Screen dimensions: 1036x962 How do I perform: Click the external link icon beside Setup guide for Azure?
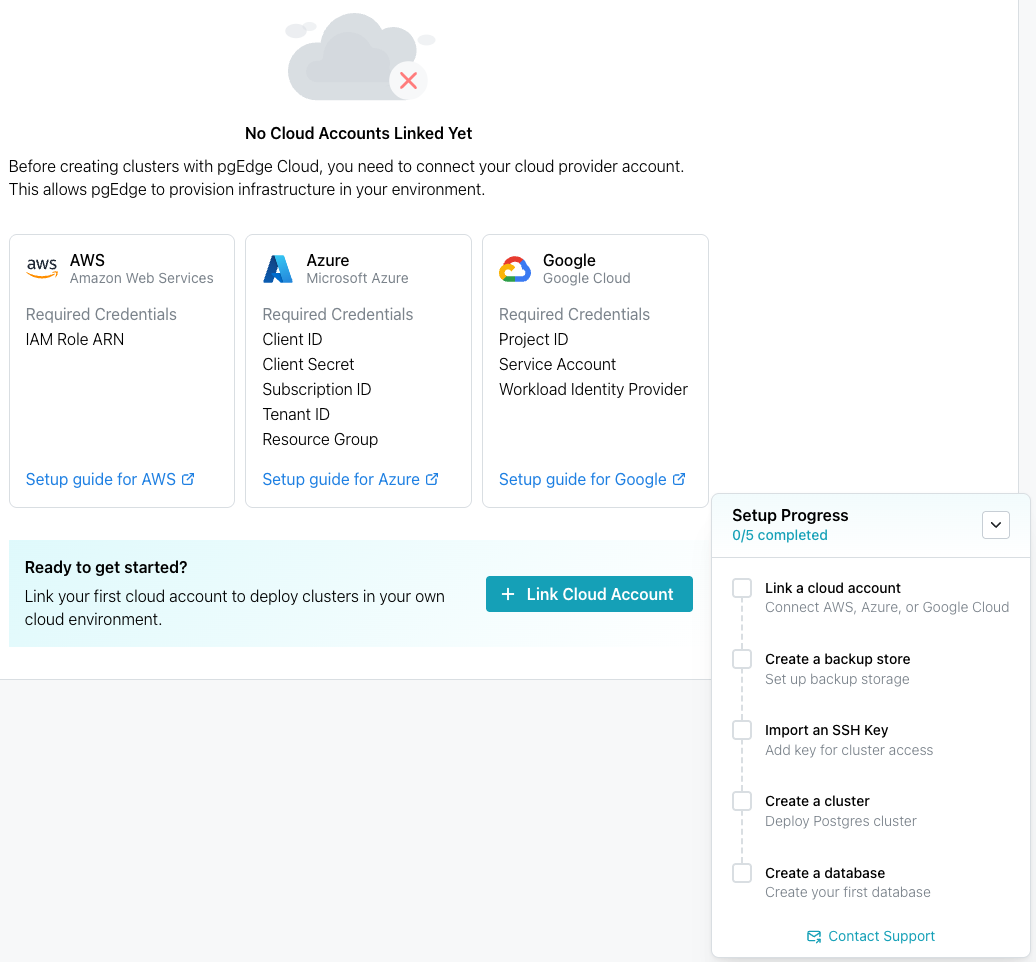(x=432, y=478)
